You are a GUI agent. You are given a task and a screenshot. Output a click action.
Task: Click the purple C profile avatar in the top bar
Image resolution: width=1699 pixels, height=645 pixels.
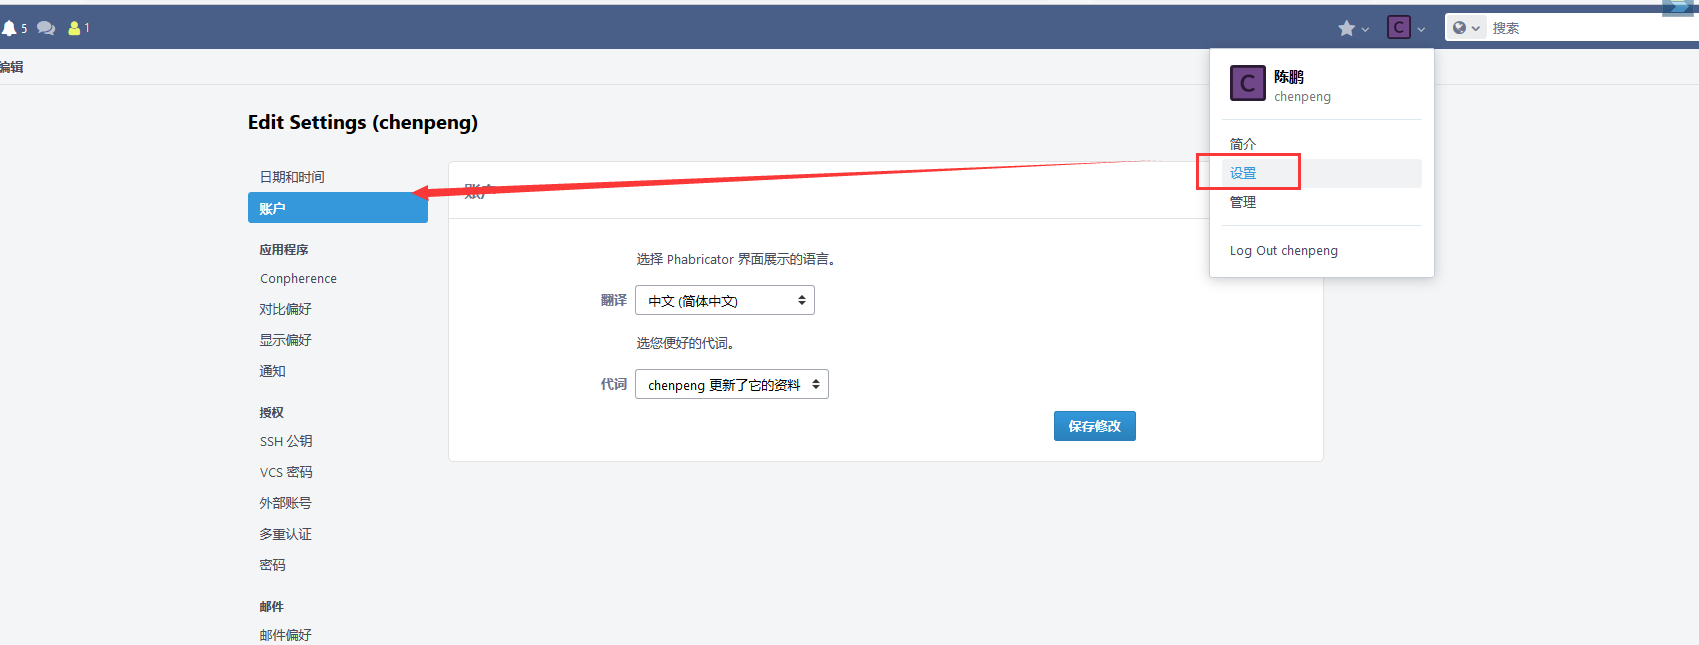point(1399,27)
